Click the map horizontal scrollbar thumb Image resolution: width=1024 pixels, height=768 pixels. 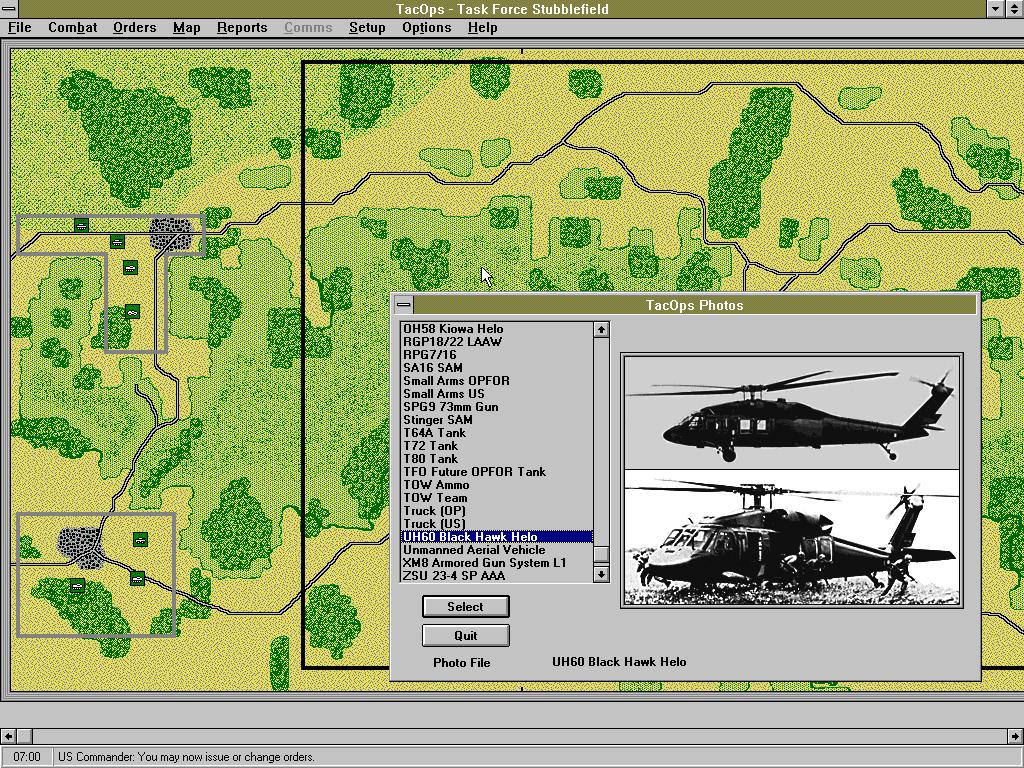click(24, 736)
